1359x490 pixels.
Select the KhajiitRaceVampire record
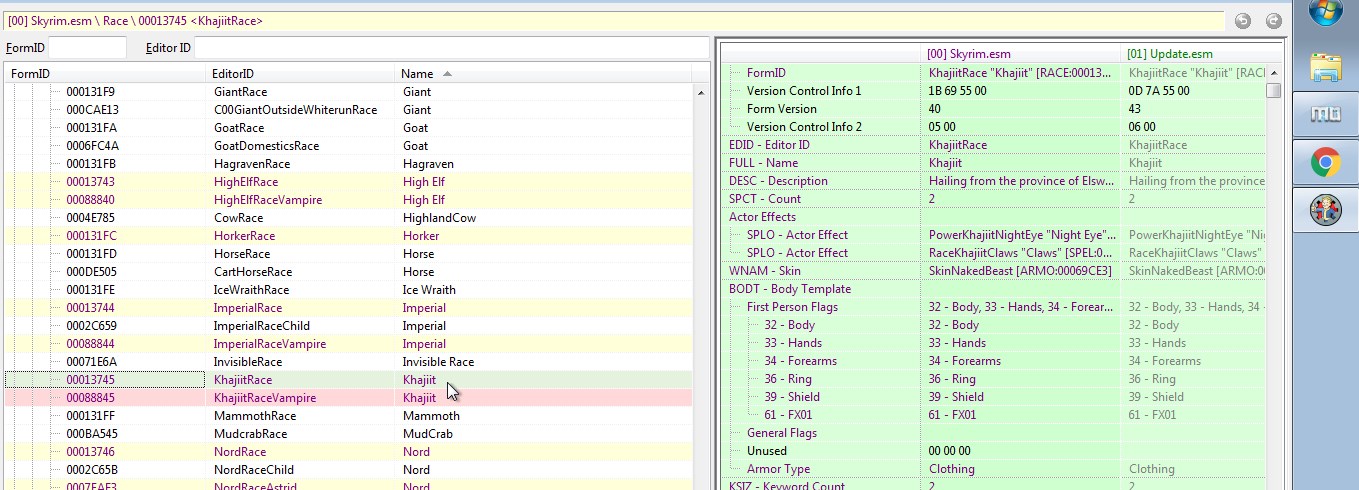348,398
